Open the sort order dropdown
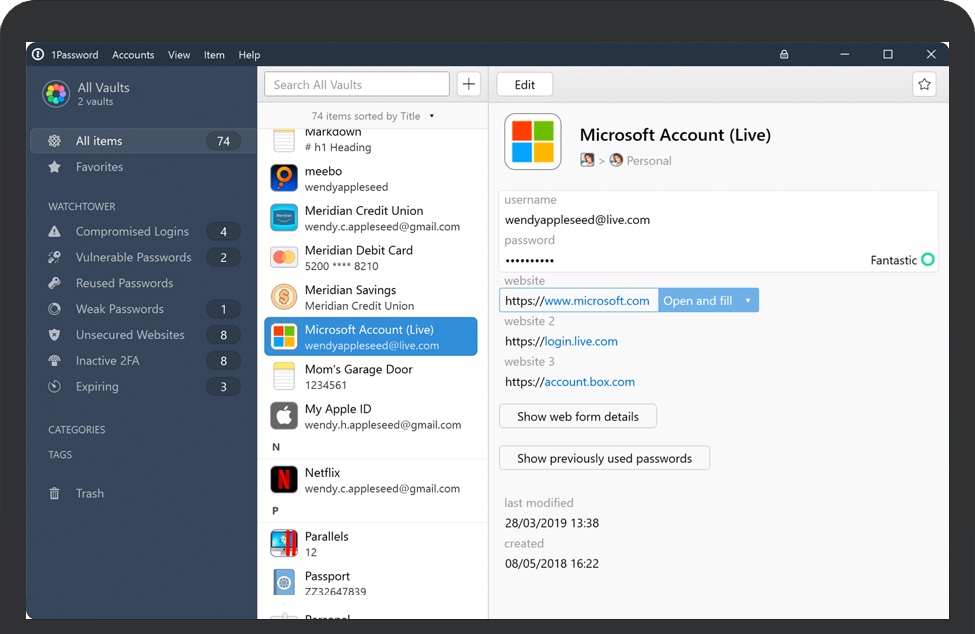Screen dimensions: 975x634 [432, 116]
